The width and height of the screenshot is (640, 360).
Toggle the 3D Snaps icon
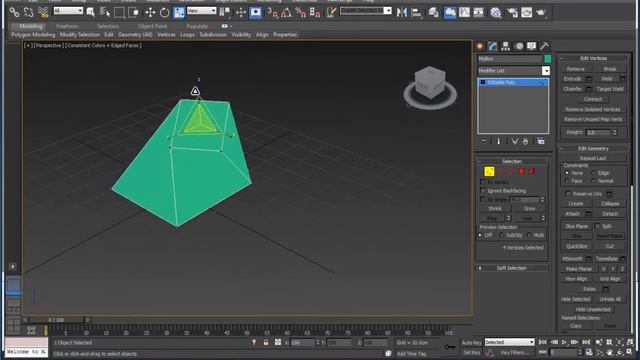tap(272, 12)
